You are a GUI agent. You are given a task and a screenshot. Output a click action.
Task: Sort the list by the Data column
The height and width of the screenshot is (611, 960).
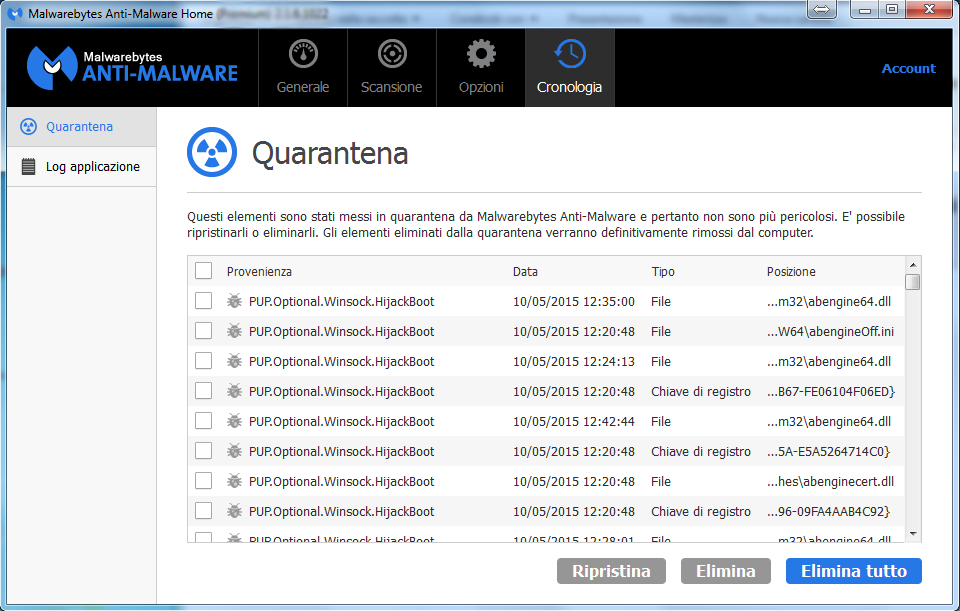point(525,272)
